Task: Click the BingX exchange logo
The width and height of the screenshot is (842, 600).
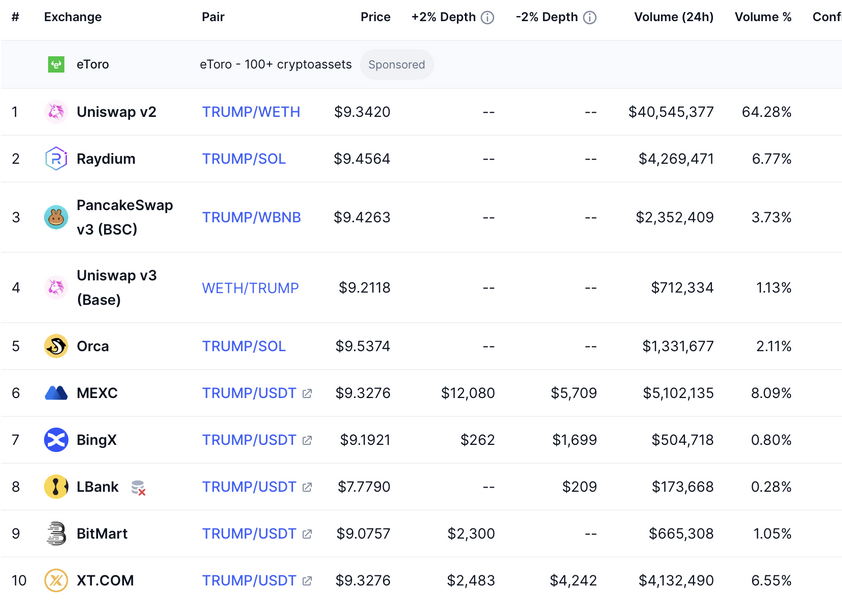Action: pos(56,440)
